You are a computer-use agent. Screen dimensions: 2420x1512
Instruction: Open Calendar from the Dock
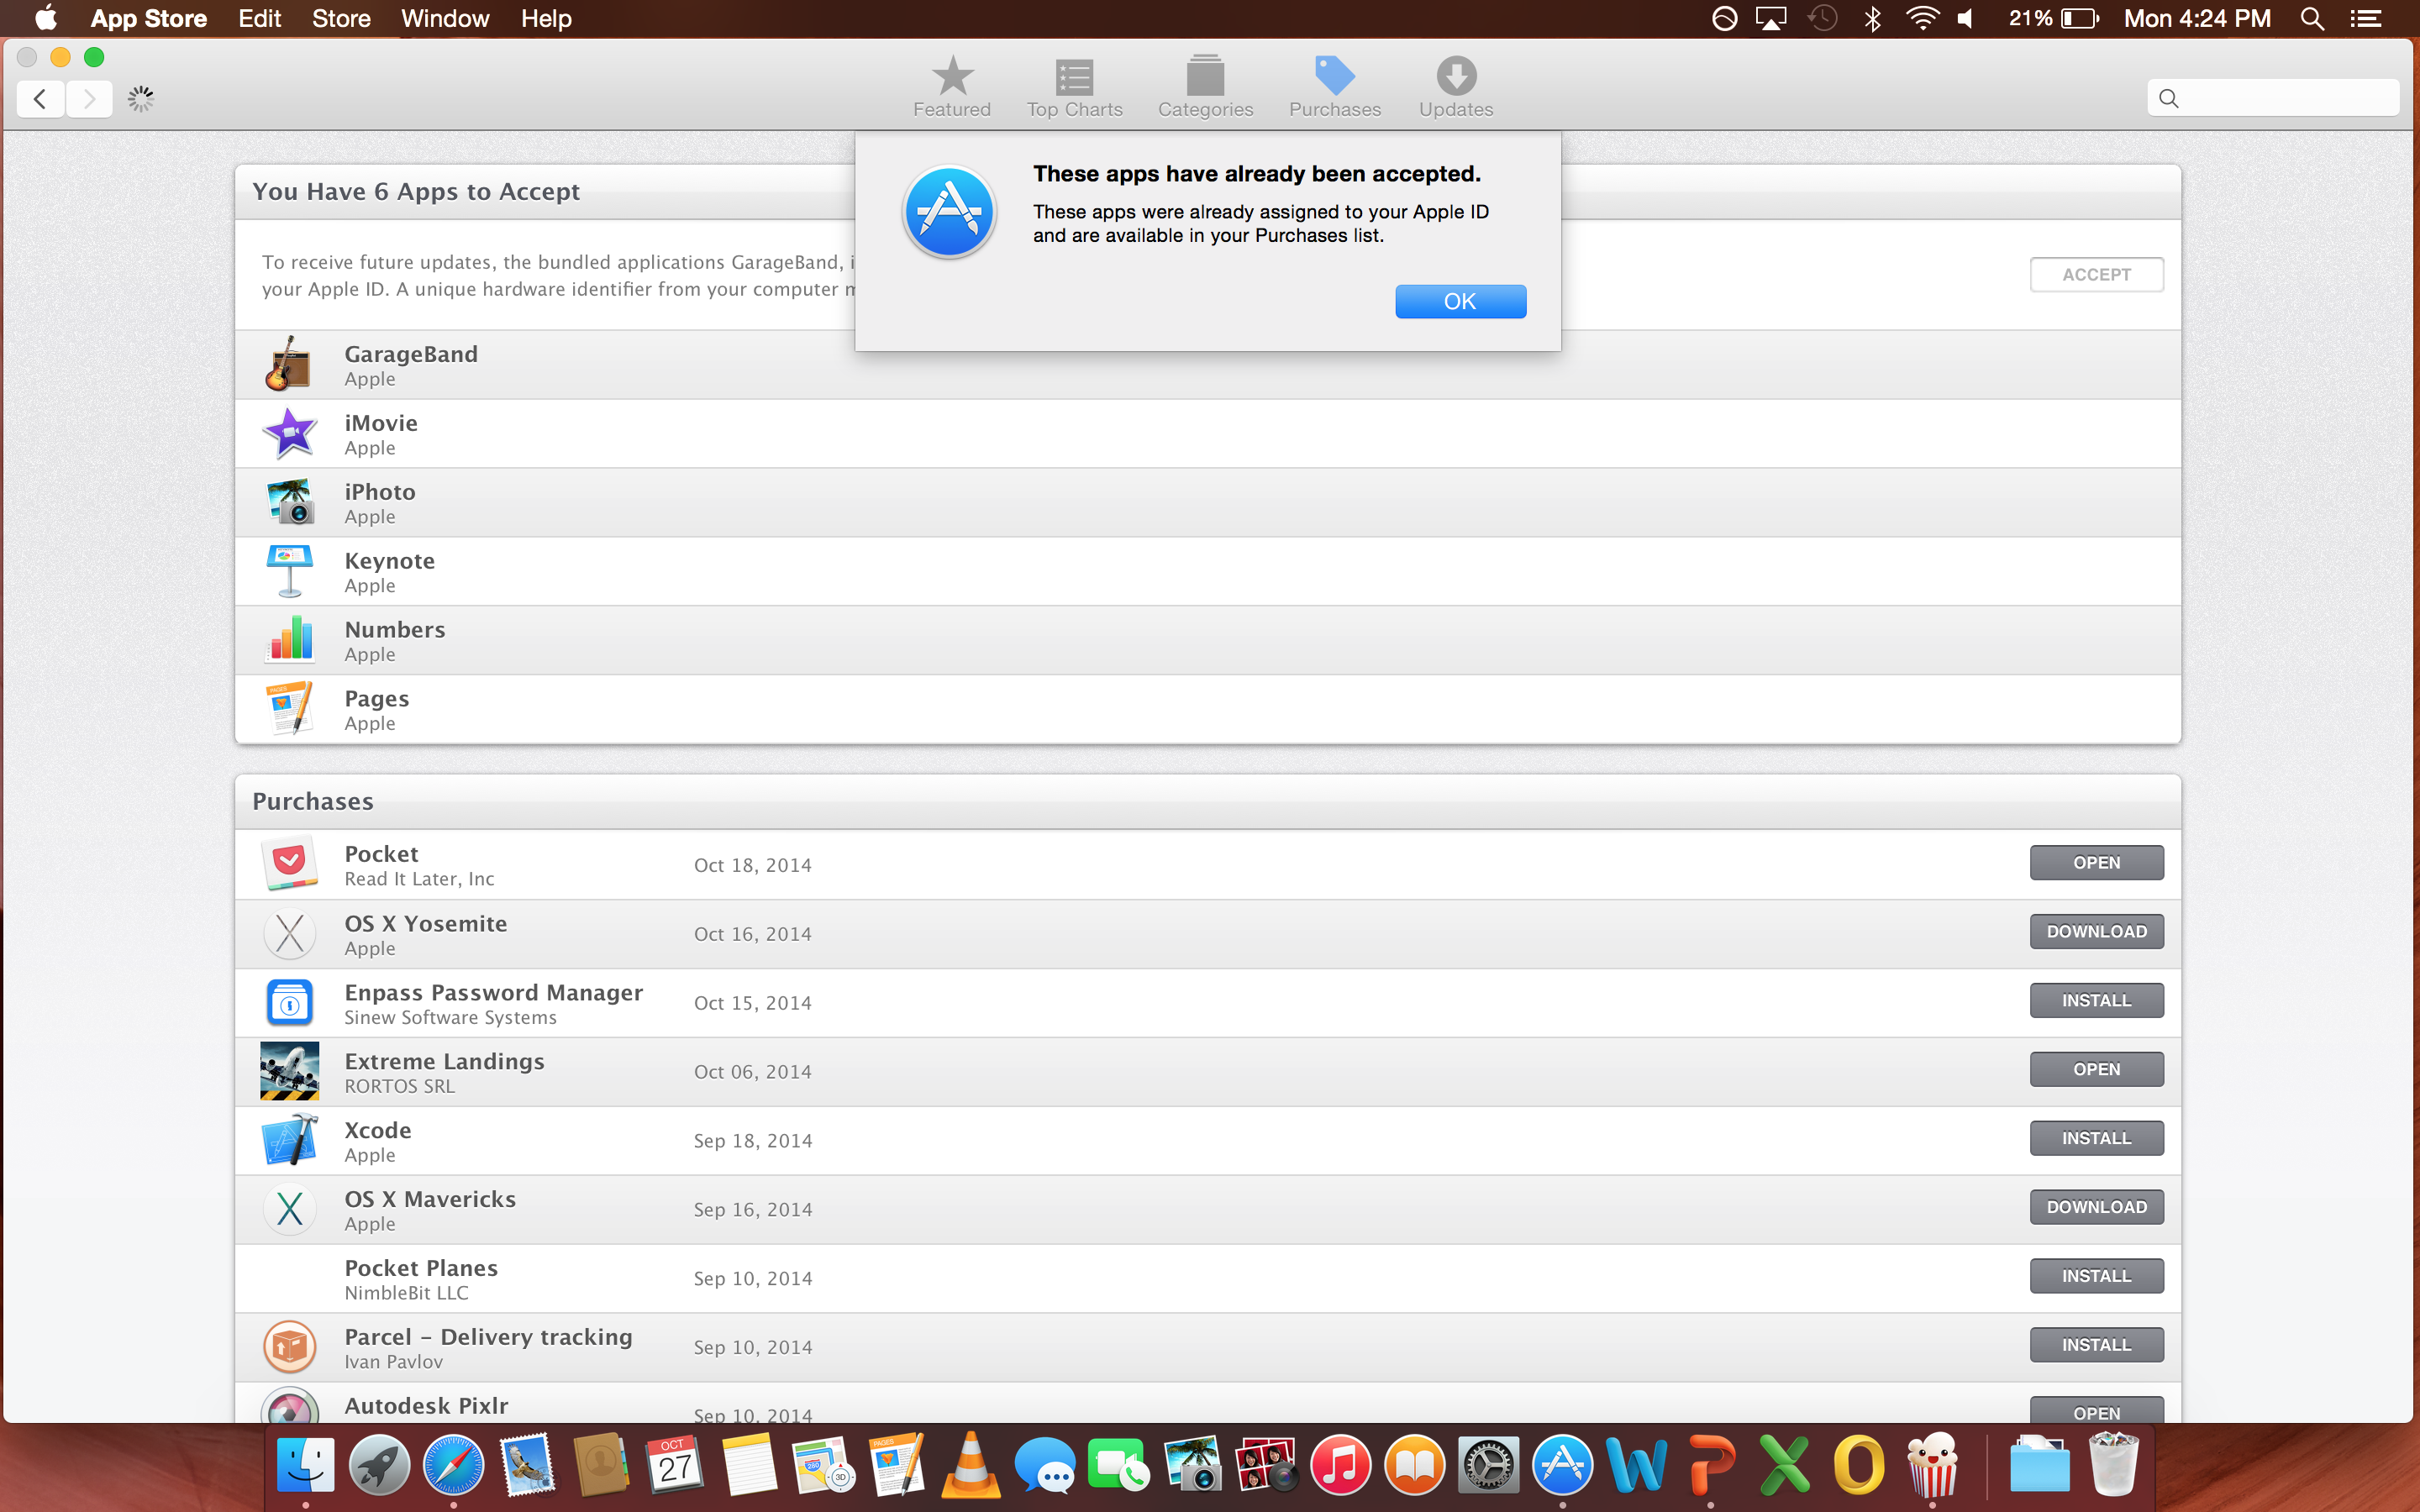coord(675,1465)
